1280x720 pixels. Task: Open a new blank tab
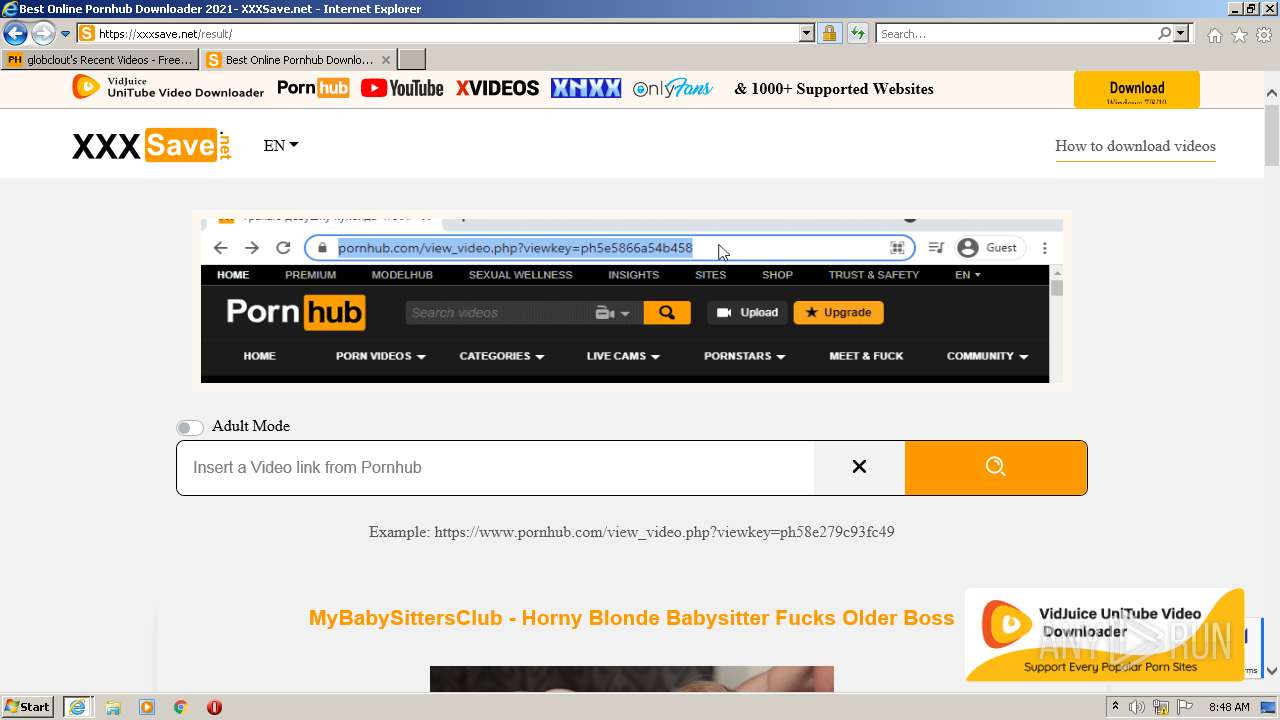412,60
